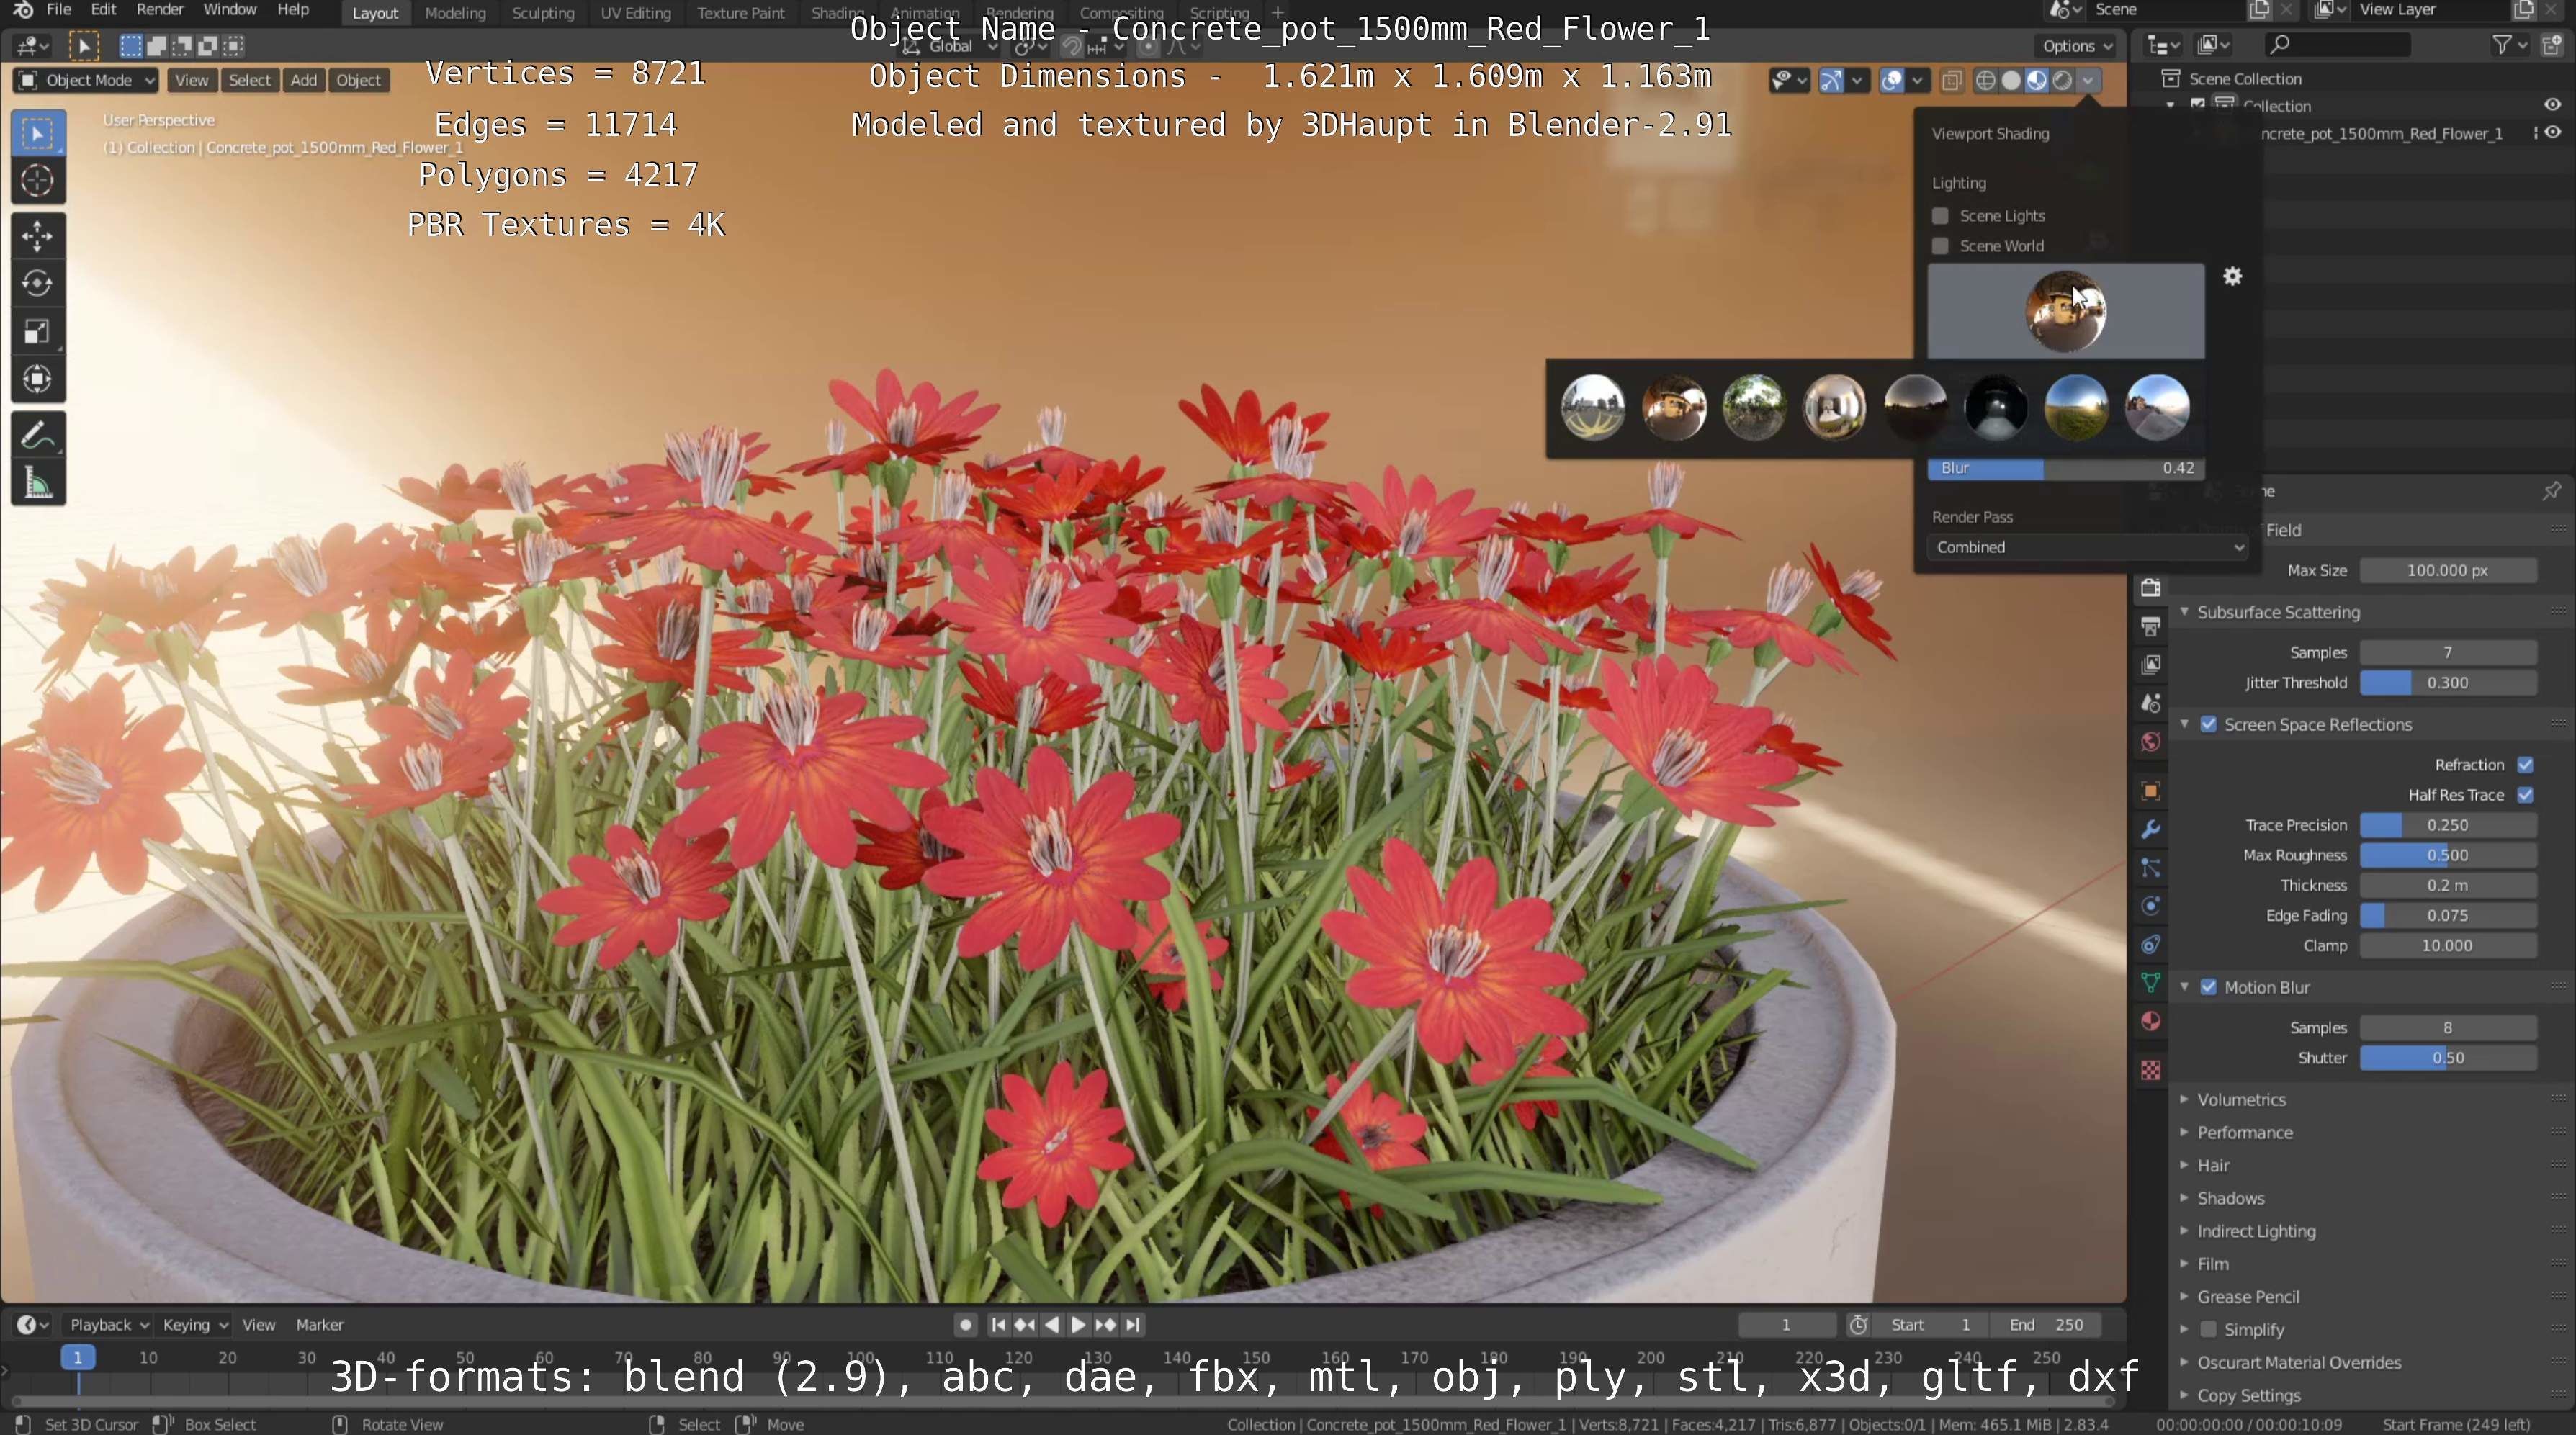This screenshot has height=1435, width=2576.
Task: Select the Measure ruler tool
Action: coord(38,484)
